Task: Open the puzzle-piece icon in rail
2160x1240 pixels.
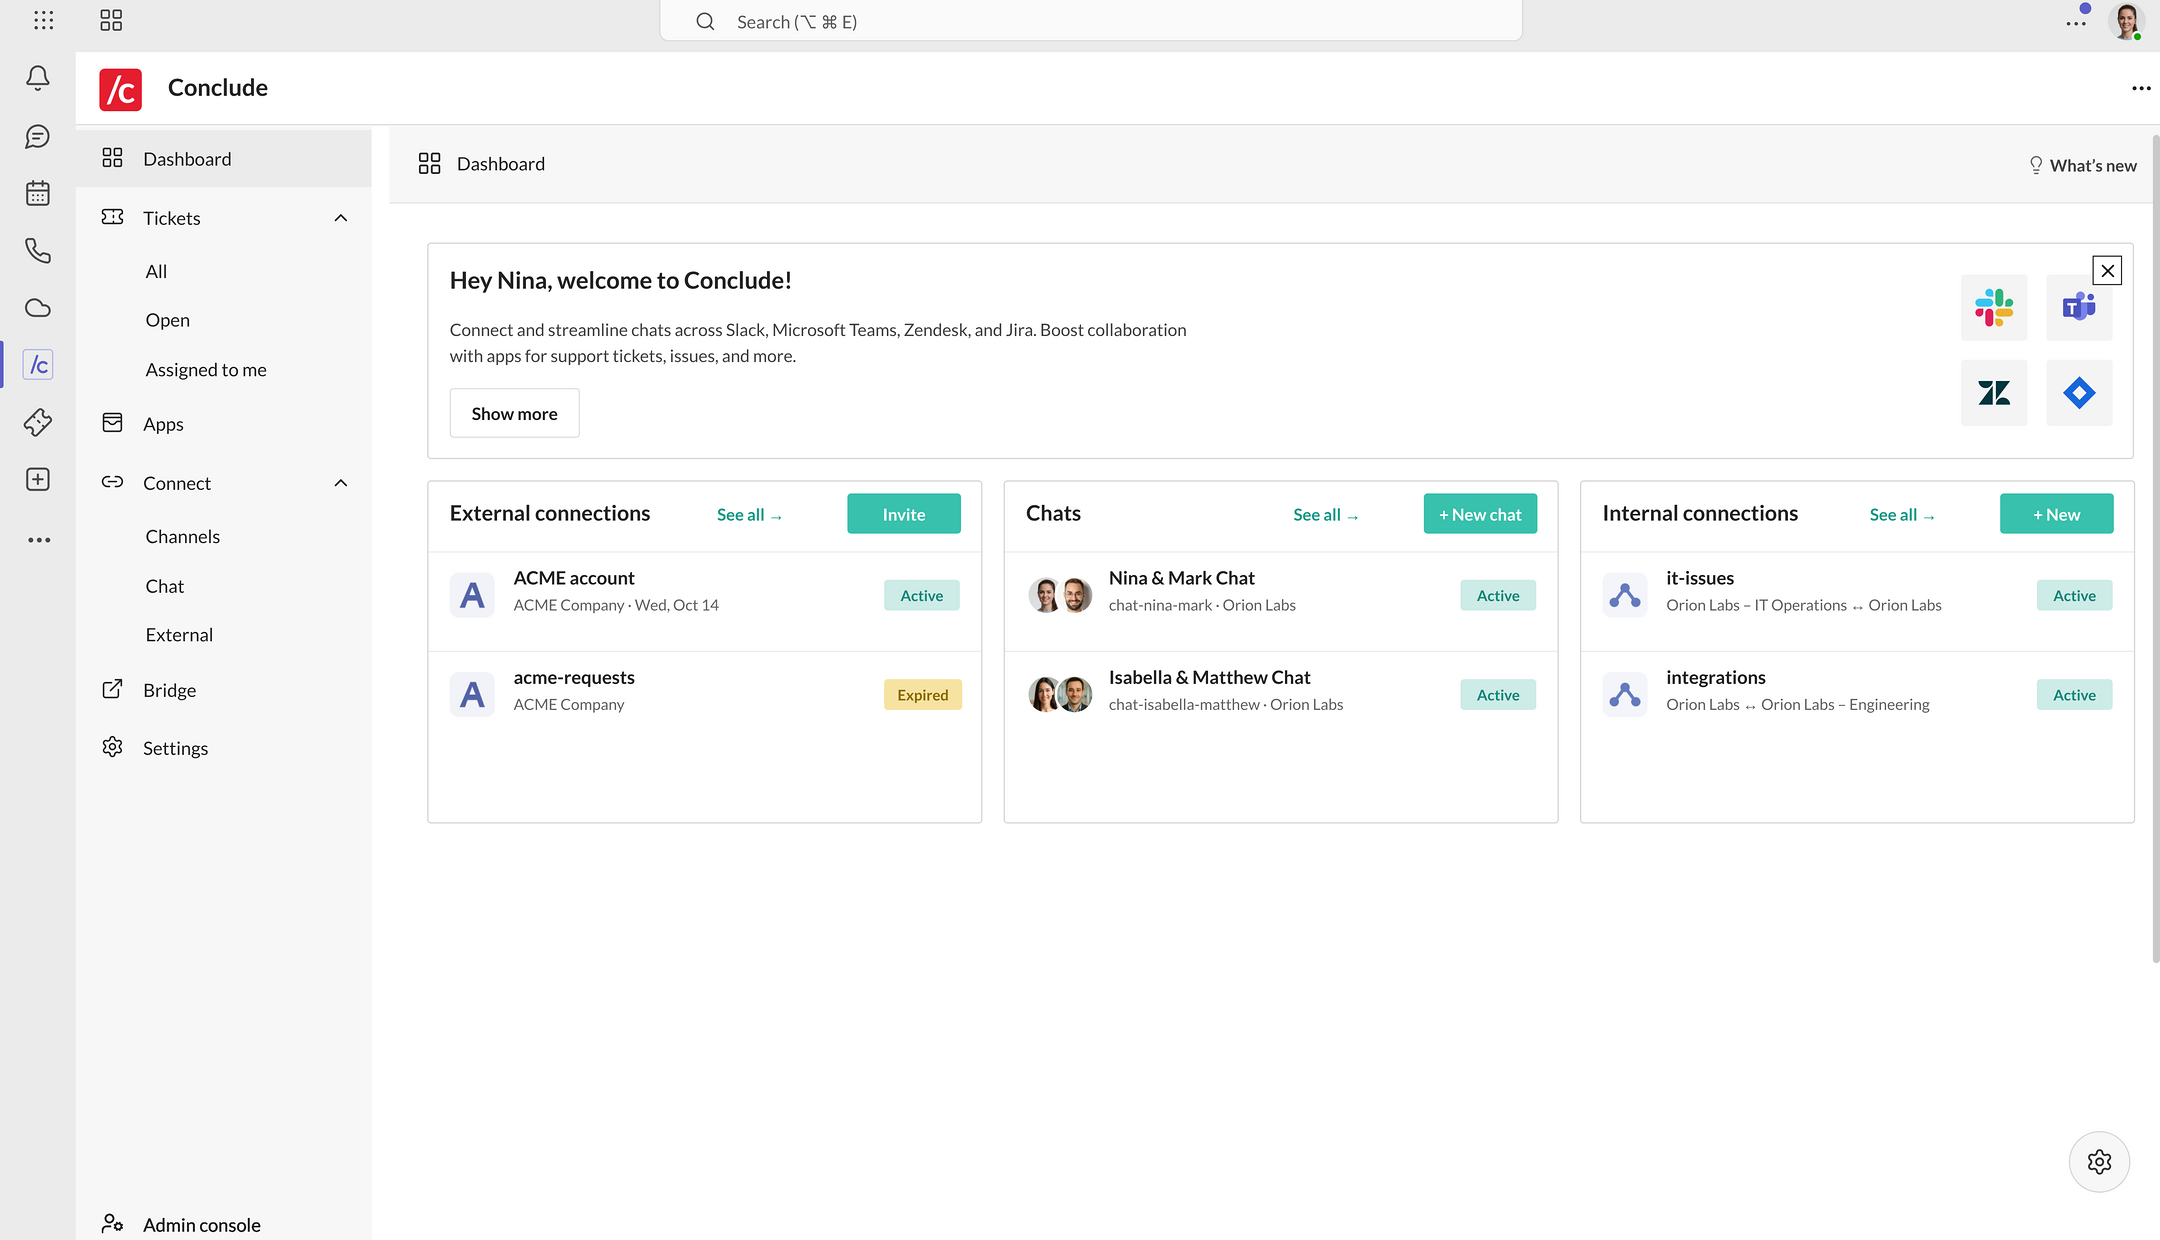Action: pos(38,422)
